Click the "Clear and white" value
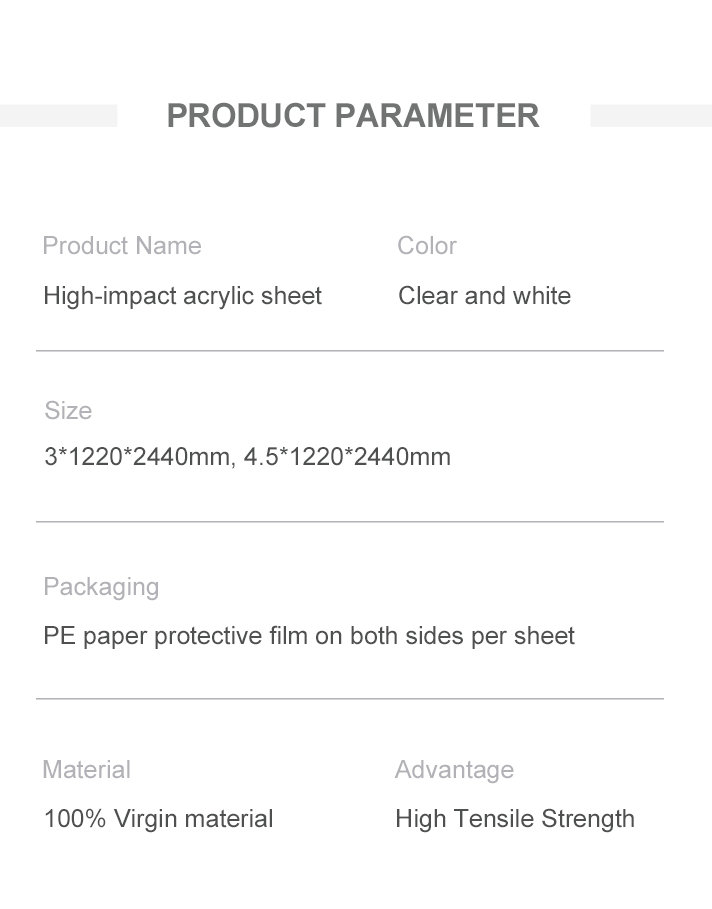The width and height of the screenshot is (712, 909). [484, 296]
